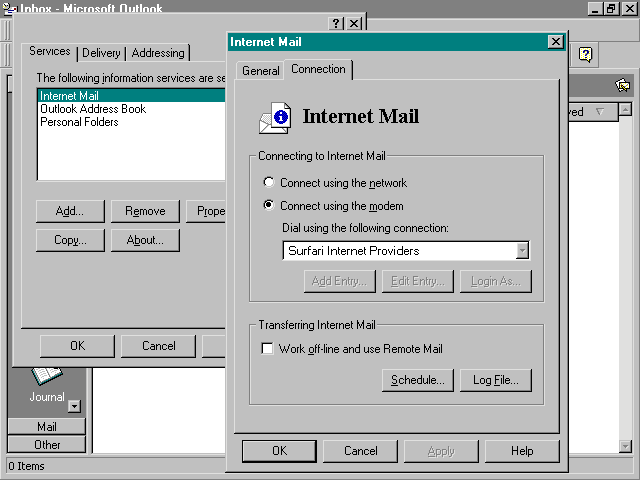This screenshot has width=640, height=480.
Task: Switch to the General tab
Action: point(260,71)
